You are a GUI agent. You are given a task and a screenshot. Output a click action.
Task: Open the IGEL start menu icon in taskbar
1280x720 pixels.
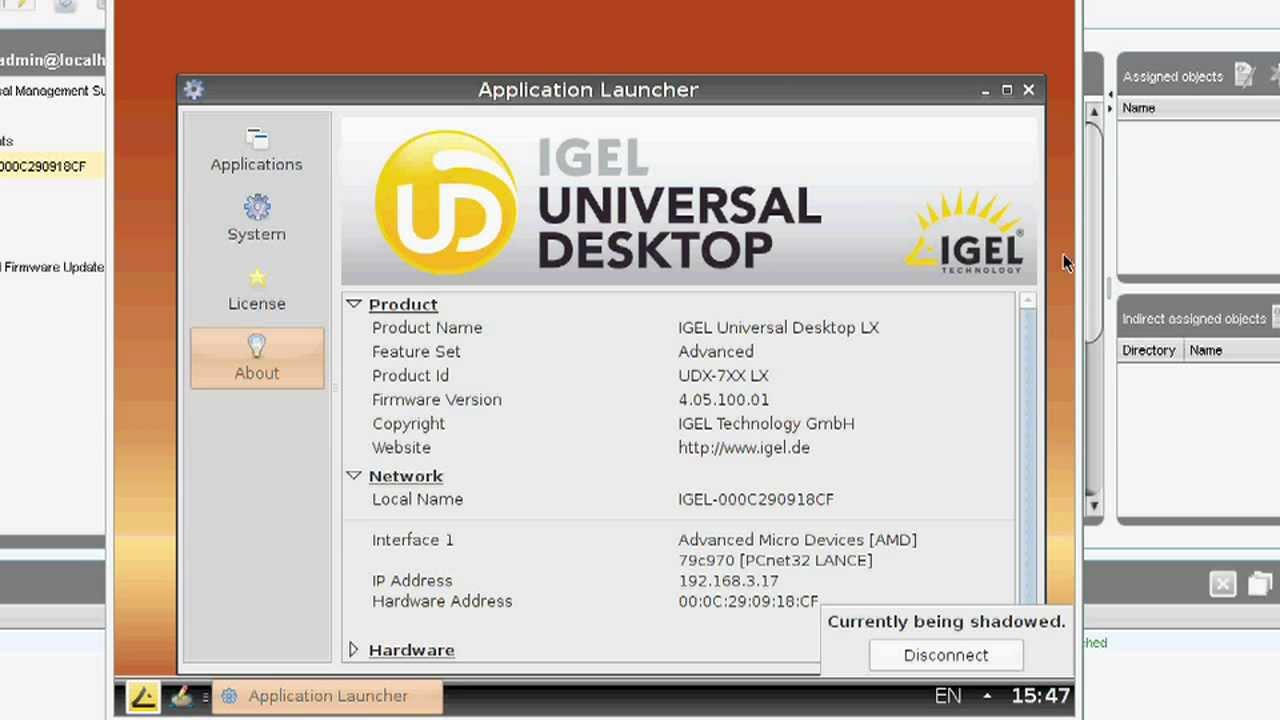click(143, 696)
